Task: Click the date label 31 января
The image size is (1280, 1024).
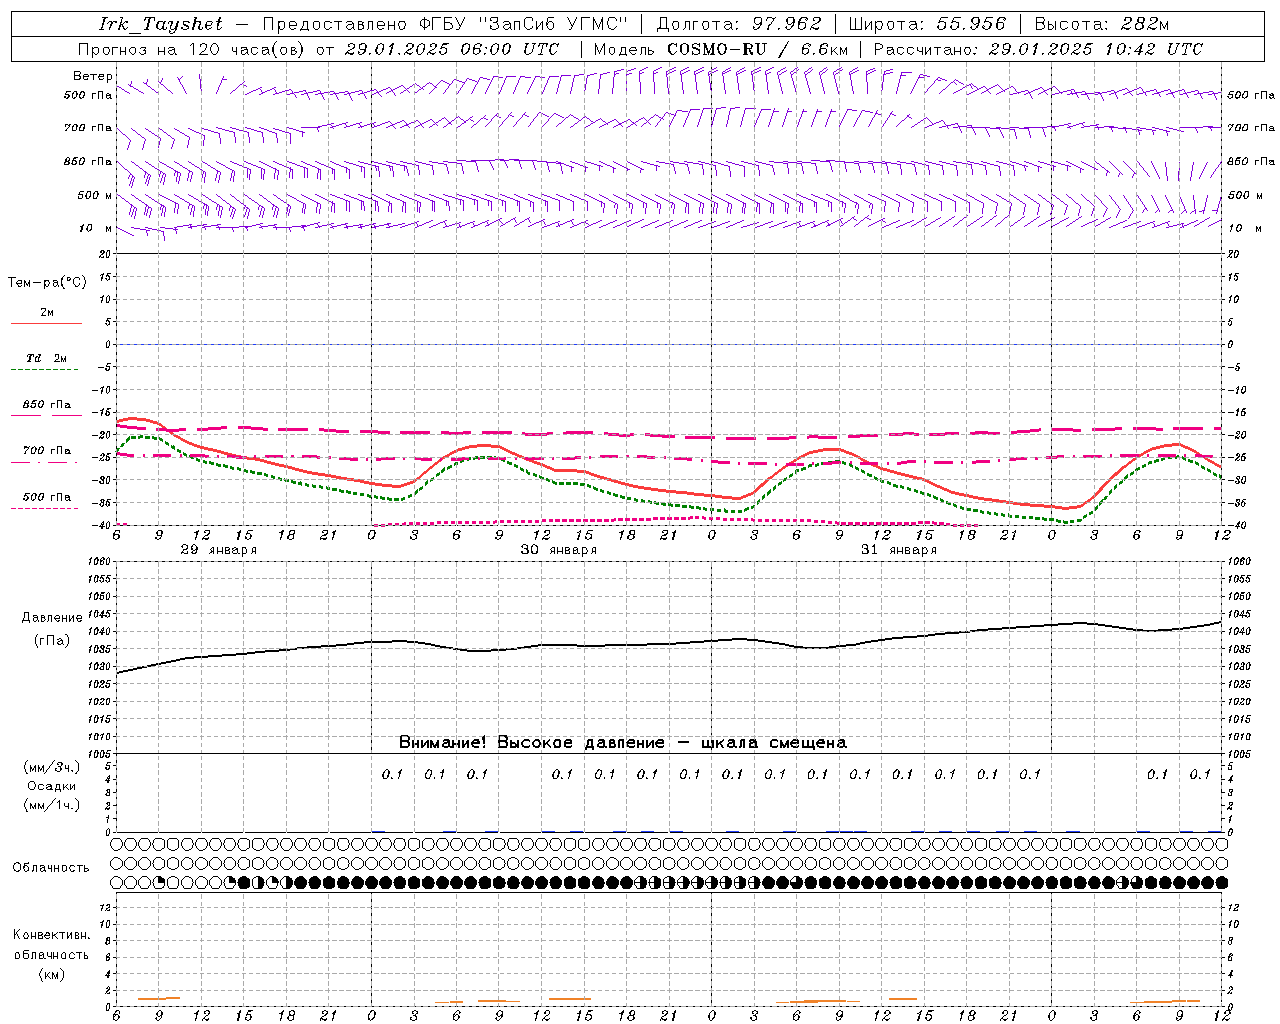Action: click(x=899, y=550)
